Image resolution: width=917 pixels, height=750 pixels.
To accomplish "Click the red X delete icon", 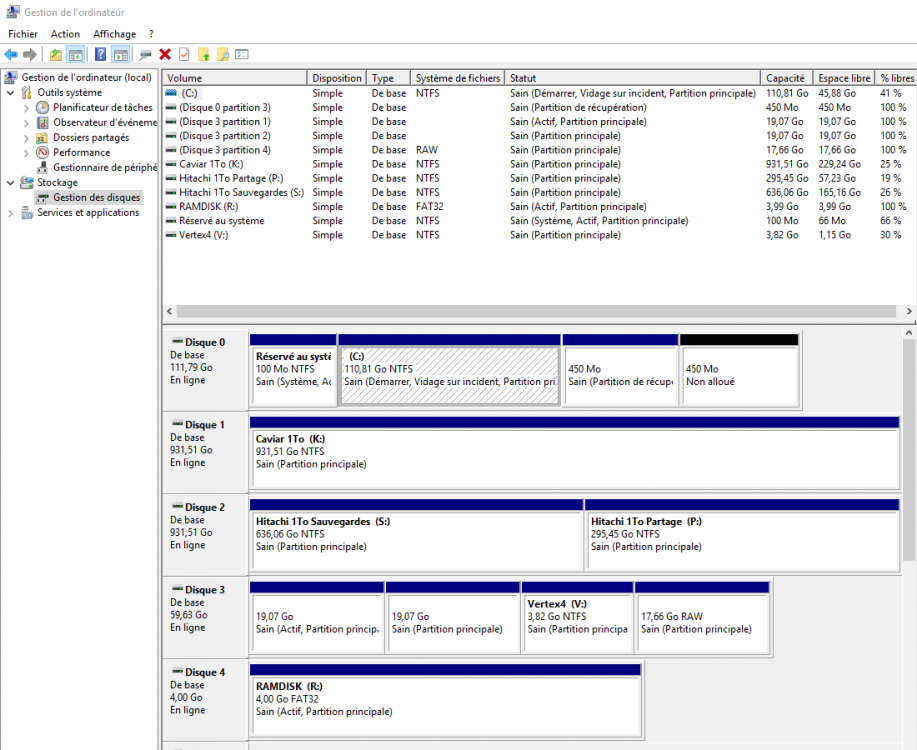I will click(x=165, y=54).
